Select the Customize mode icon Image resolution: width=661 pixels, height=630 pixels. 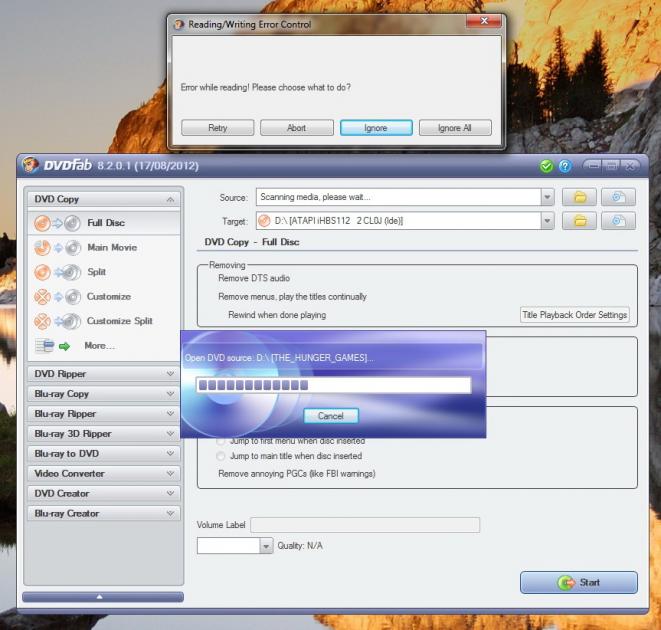57,296
